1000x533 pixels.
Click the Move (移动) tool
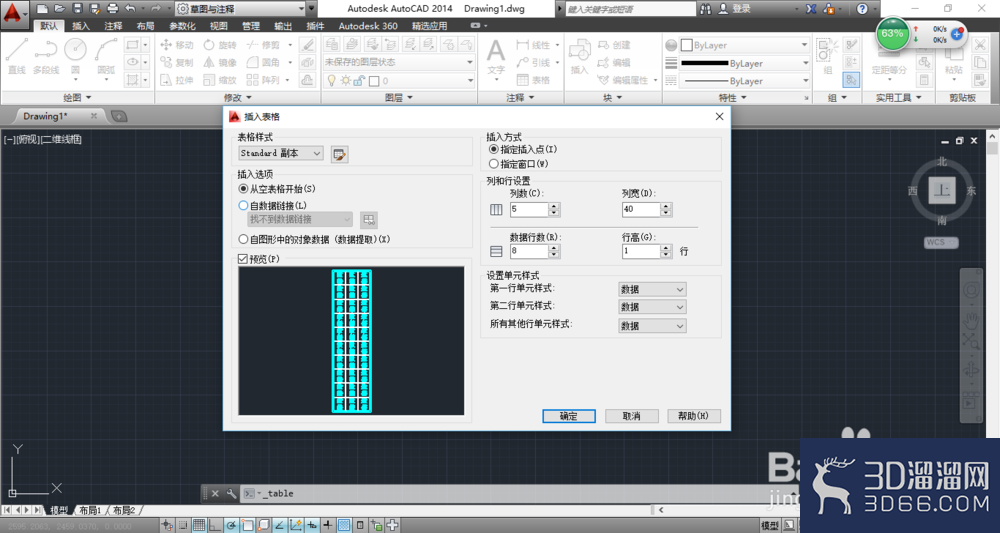pyautogui.click(x=177, y=45)
